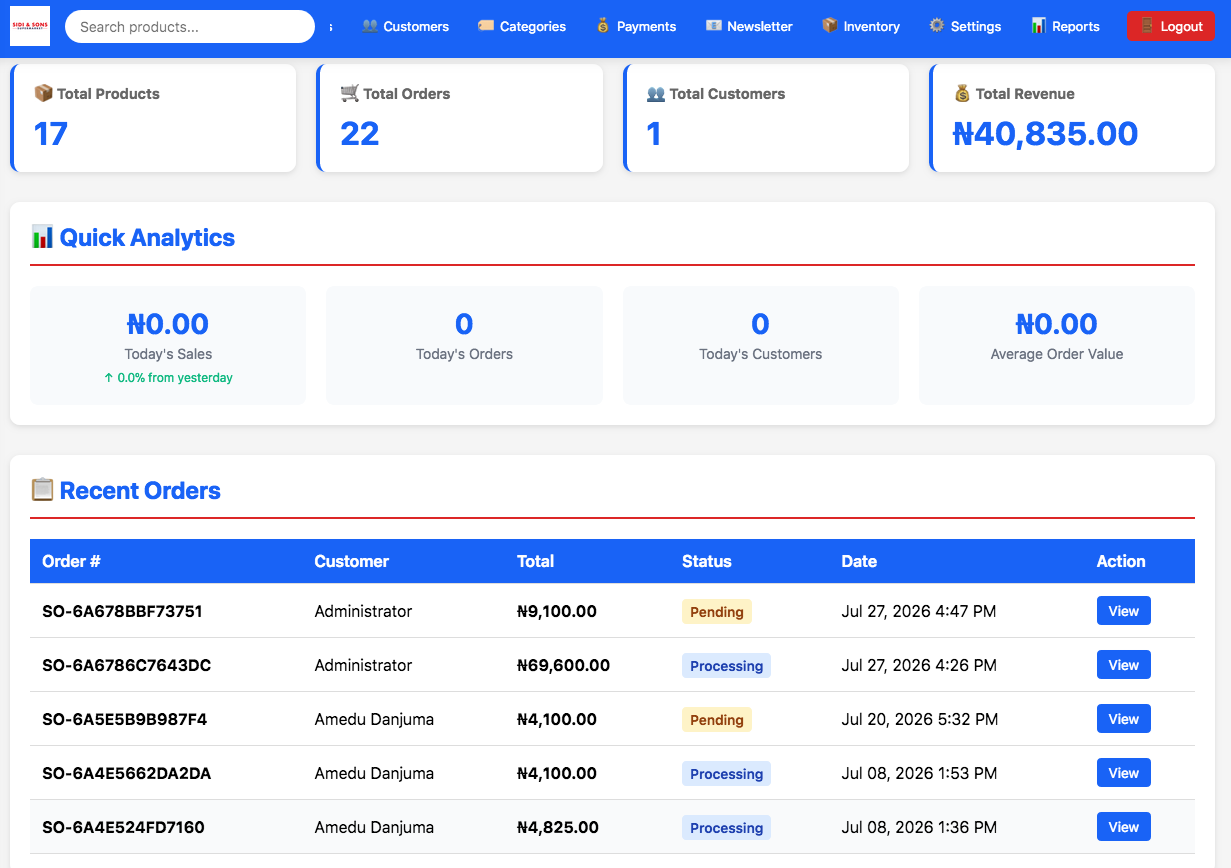Click order number SO-6A678BBF73751
Viewport: 1231px width, 868px height.
[122, 611]
